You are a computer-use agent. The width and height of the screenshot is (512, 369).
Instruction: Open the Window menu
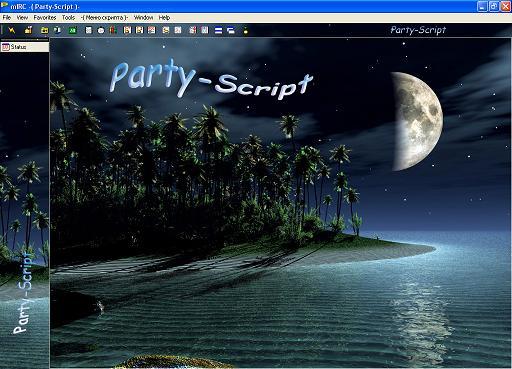click(x=143, y=17)
